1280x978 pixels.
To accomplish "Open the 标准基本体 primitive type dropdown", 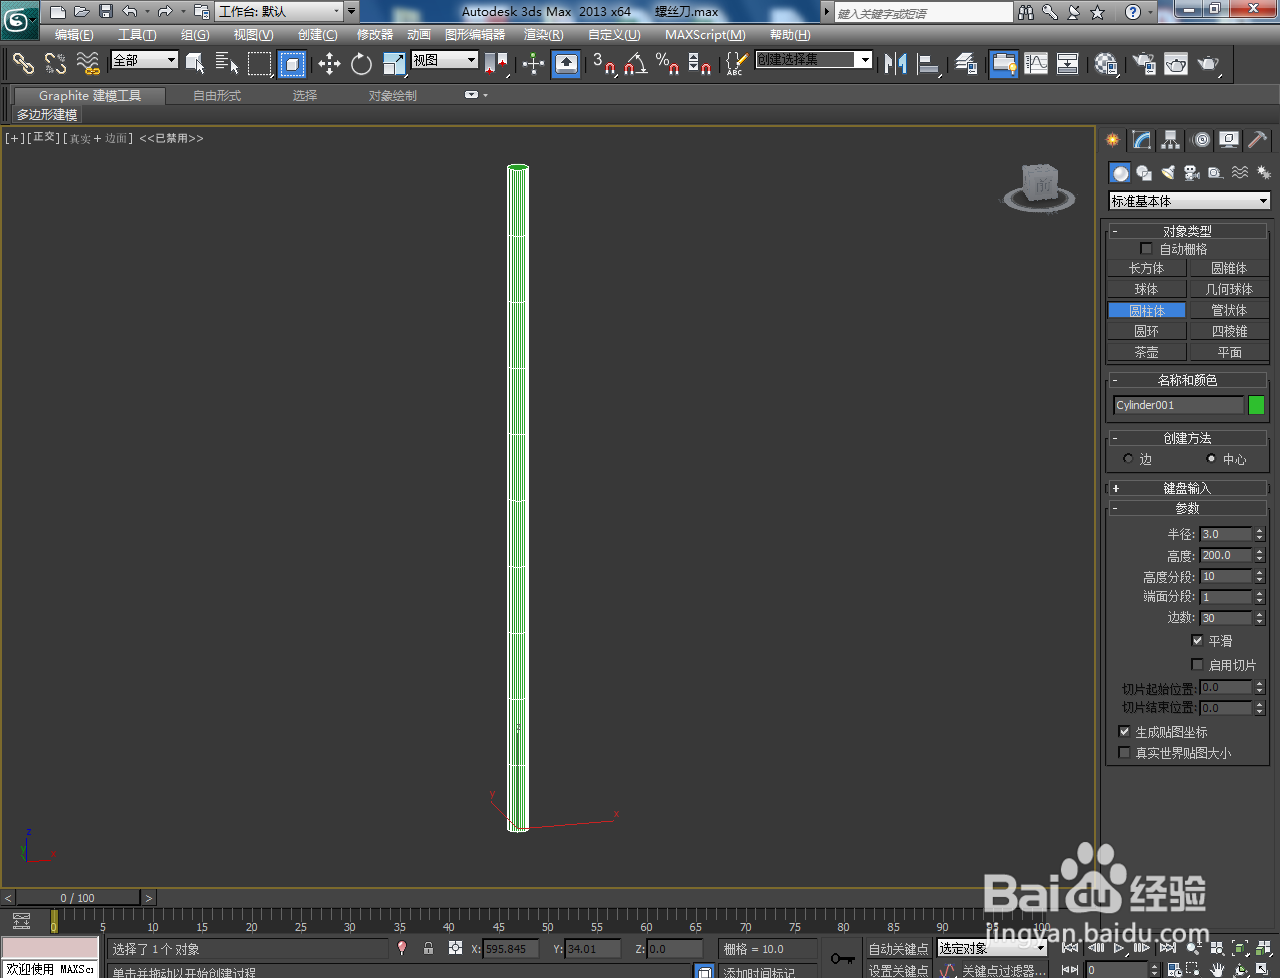I will [x=1189, y=201].
